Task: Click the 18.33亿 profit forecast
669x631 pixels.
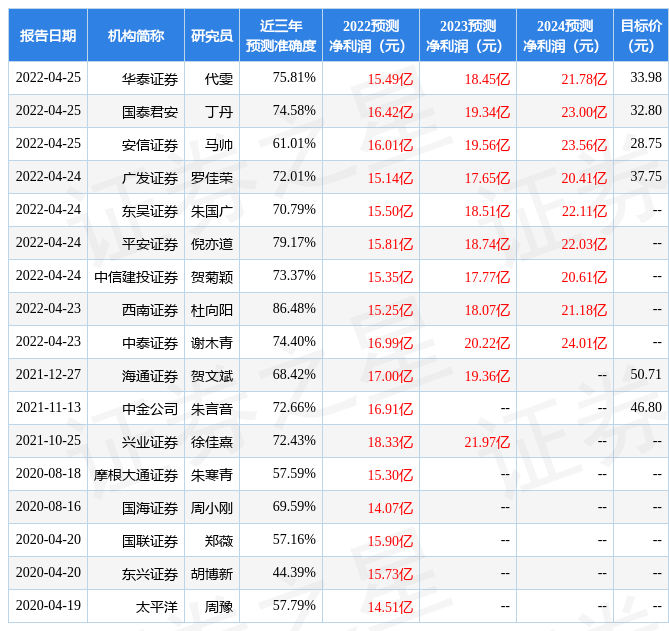Action: tap(390, 442)
